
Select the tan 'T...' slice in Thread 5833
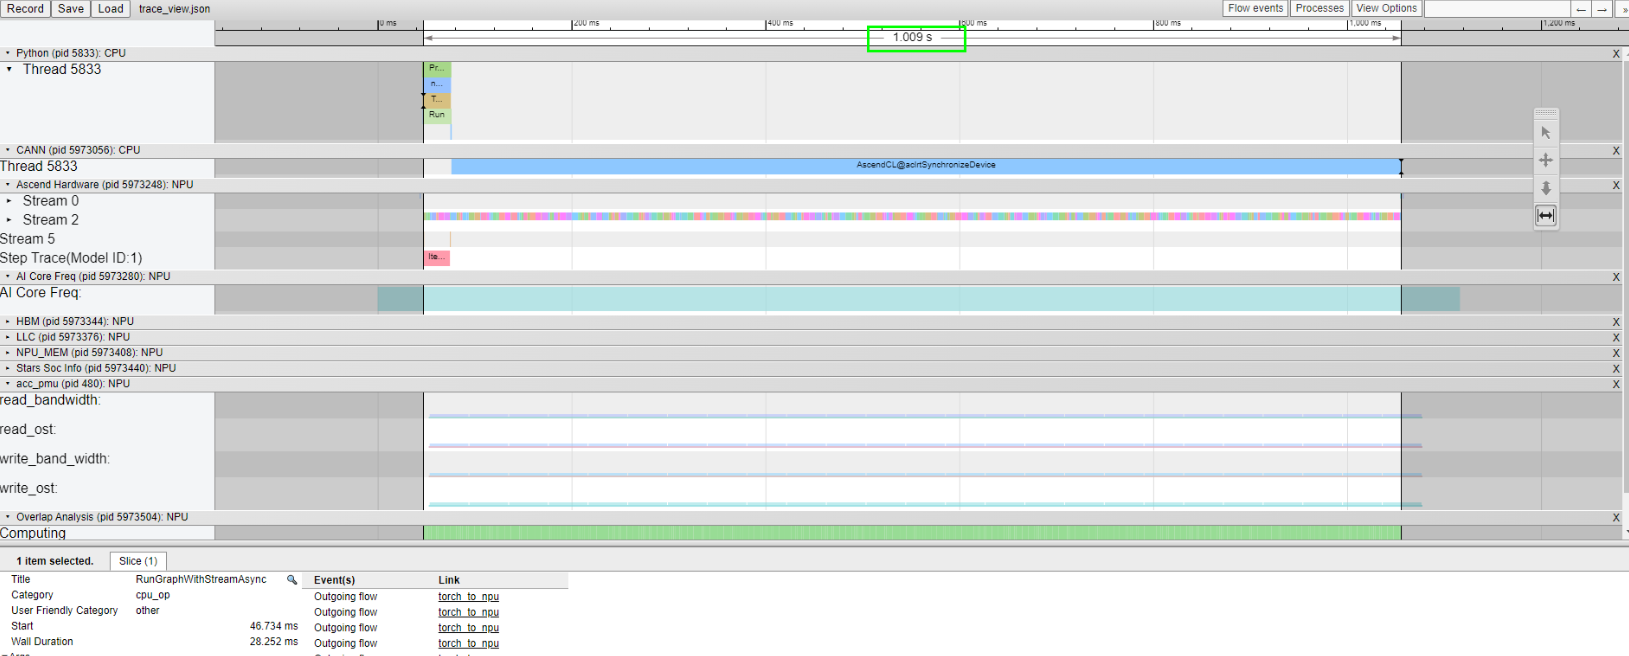coord(437,100)
